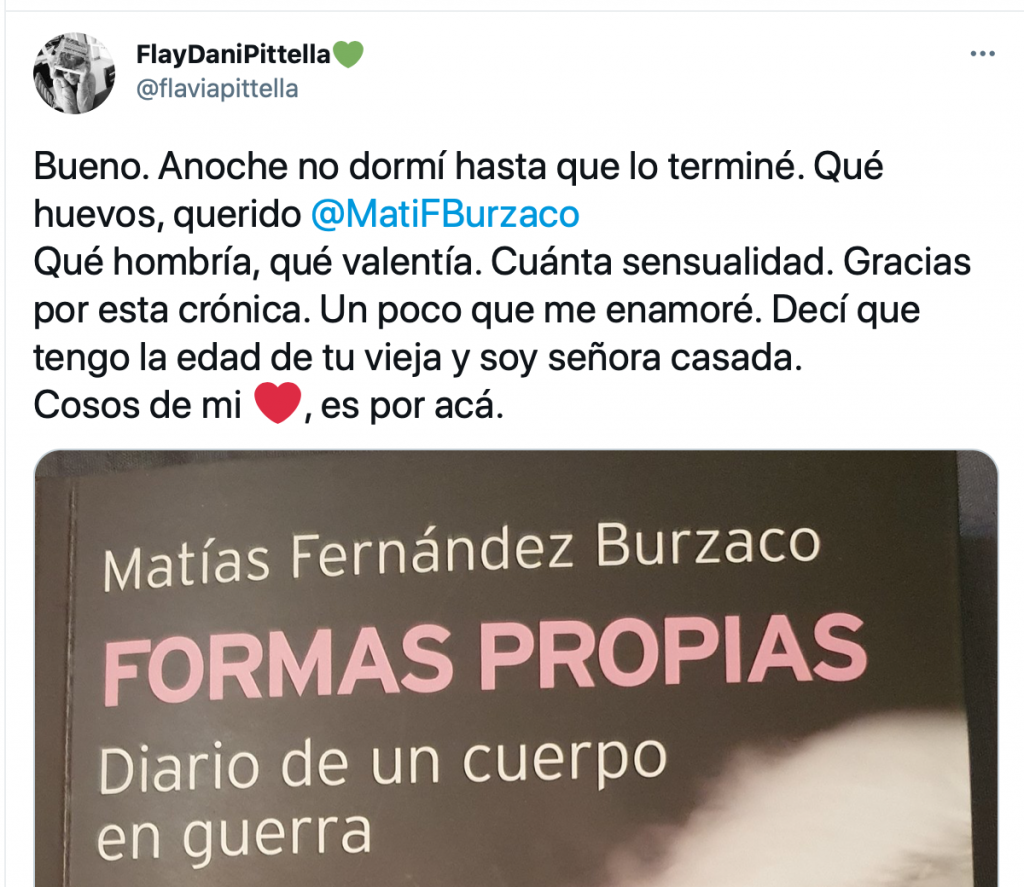Click the subtitle line 'Diario de un cuerpo'
The height and width of the screenshot is (887, 1024).
click(383, 764)
